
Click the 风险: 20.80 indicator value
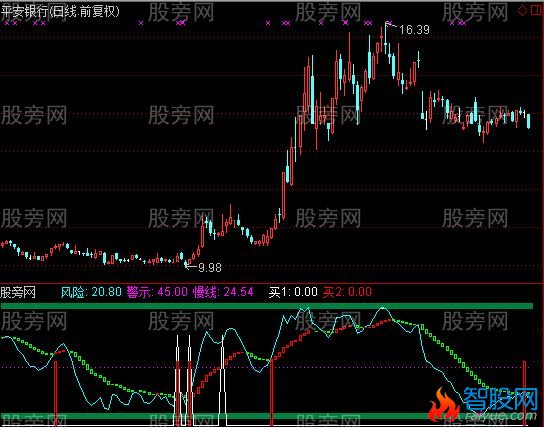tap(91, 292)
